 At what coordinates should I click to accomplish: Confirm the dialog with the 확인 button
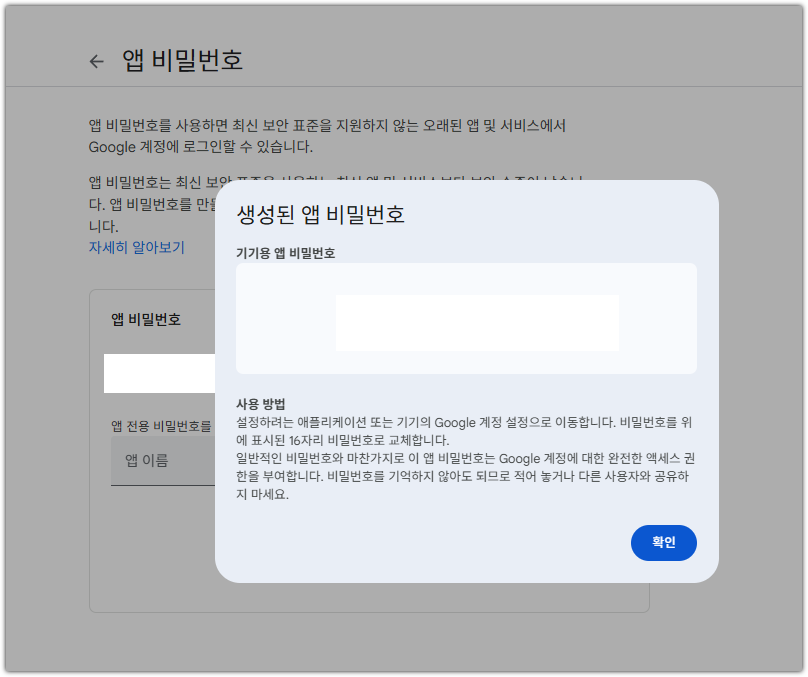pos(663,543)
